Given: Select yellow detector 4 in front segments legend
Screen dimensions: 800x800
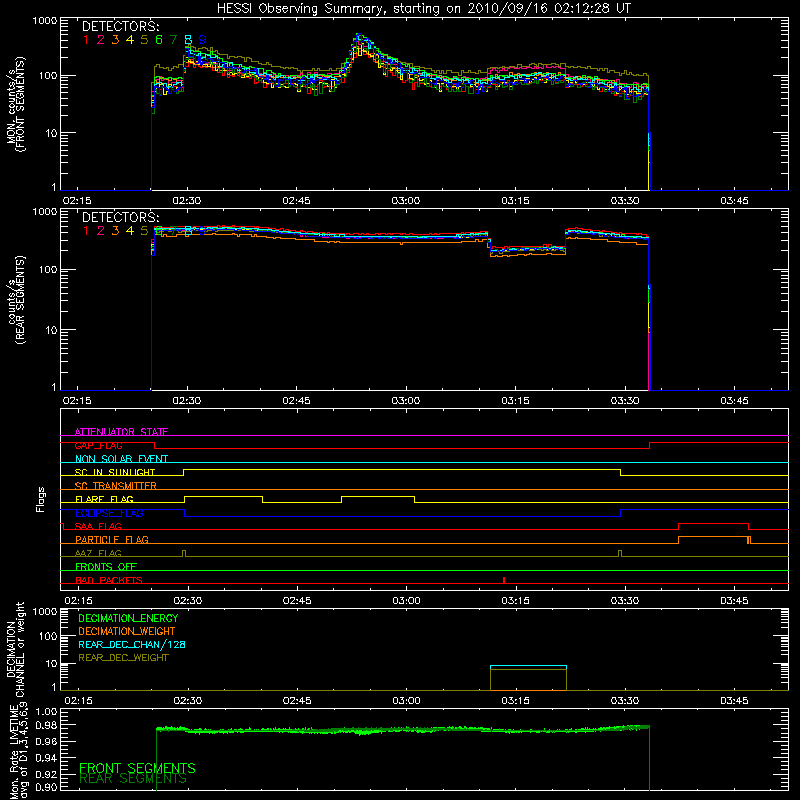Looking at the screenshot, I should click(x=130, y=40).
